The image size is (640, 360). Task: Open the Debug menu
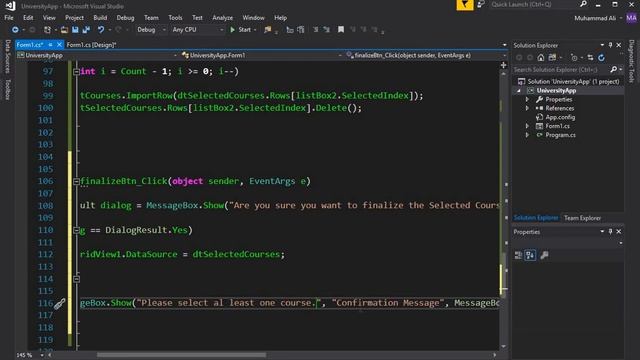pyautogui.click(x=125, y=18)
